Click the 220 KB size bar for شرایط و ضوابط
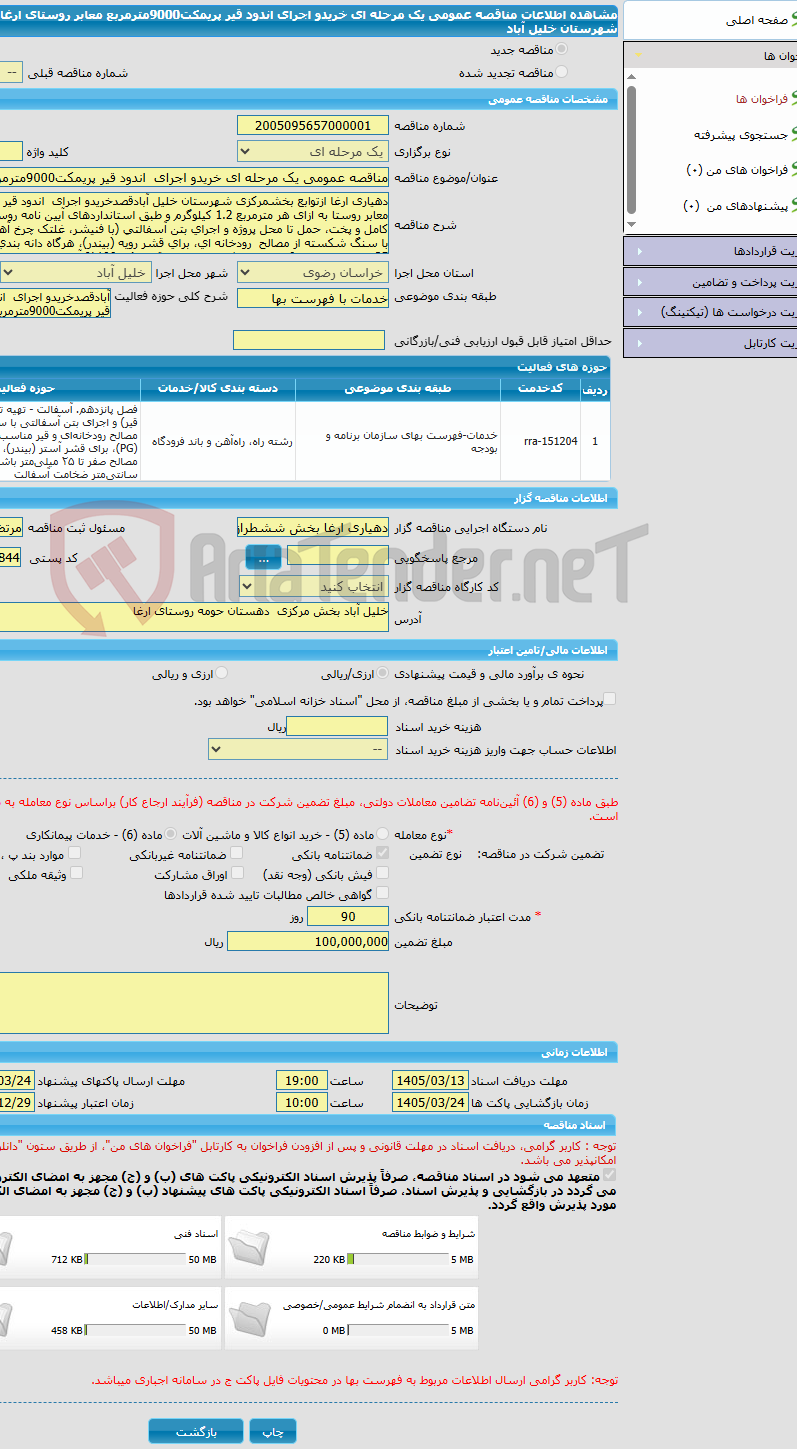 point(400,1259)
